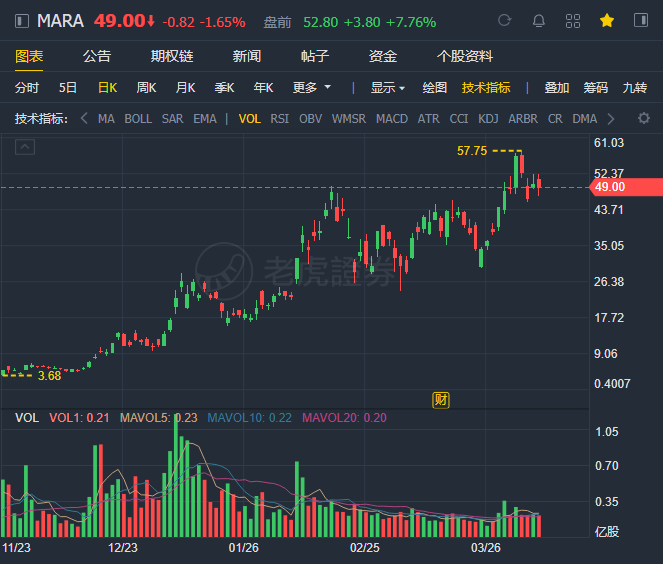663x564 pixels.
Task: Select the 周K period button
Action: [146, 88]
